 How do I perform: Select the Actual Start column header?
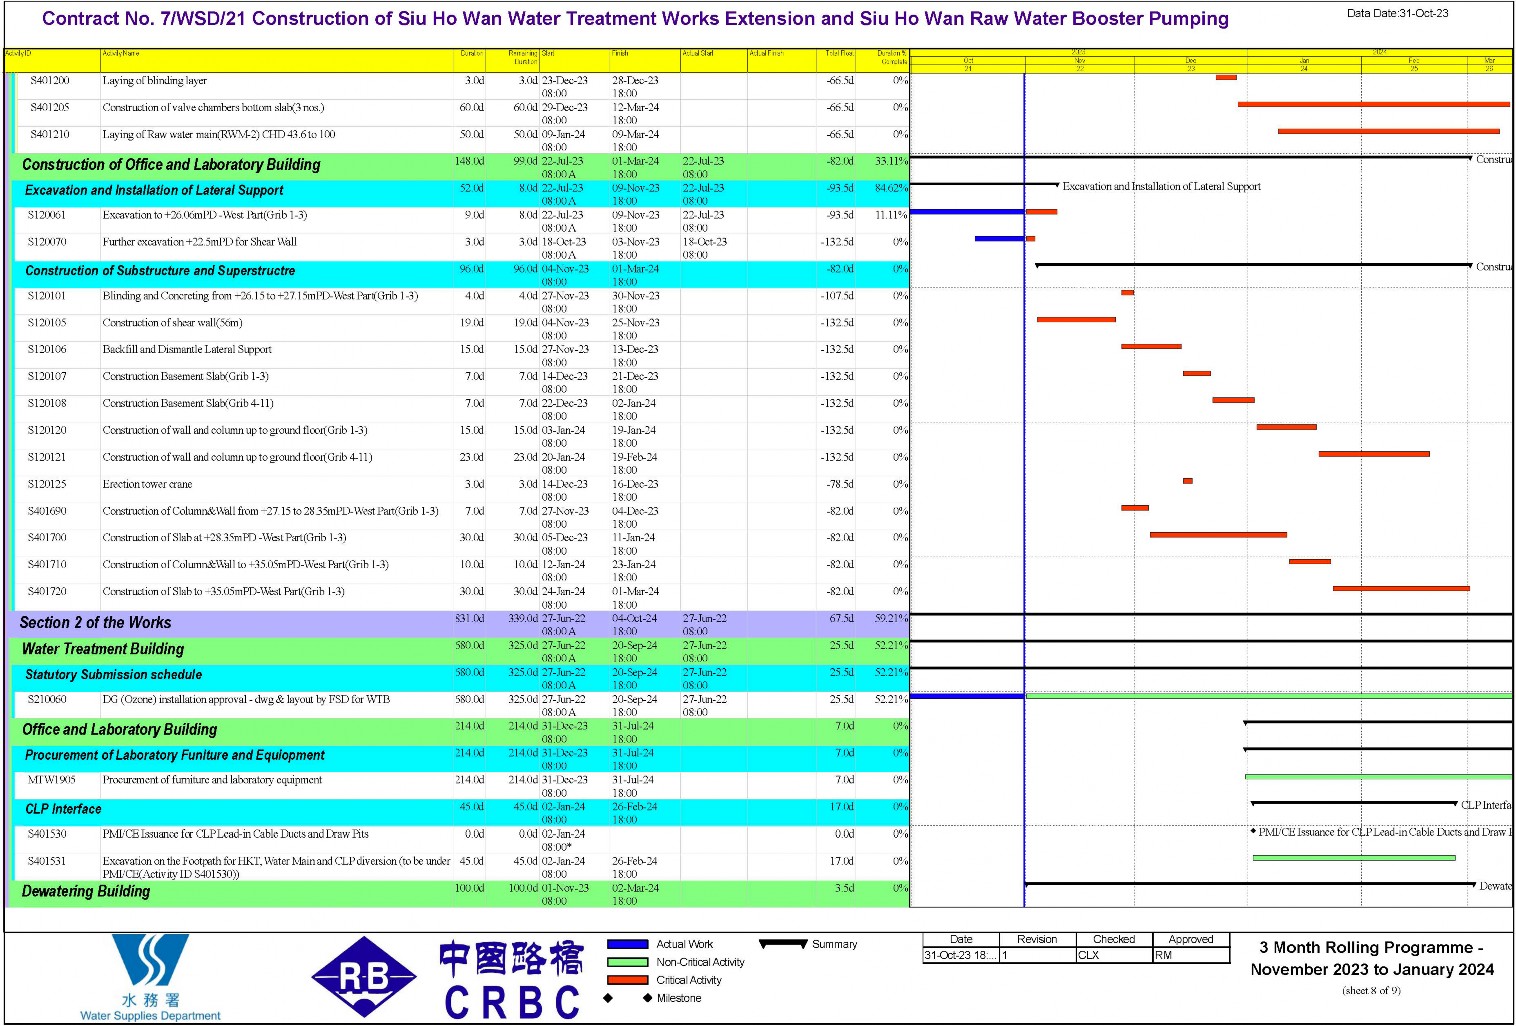point(714,59)
